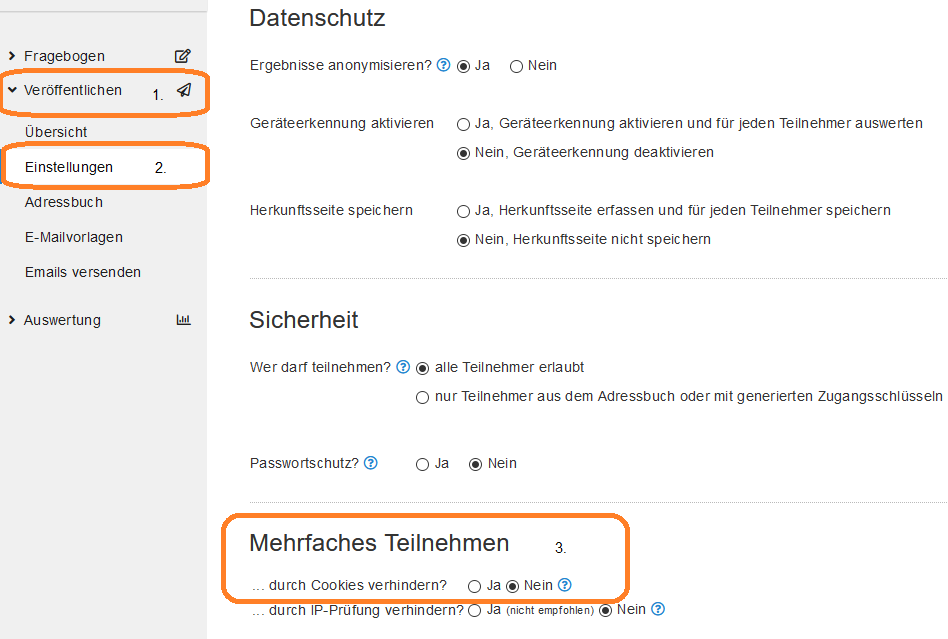Open help icon next to Ergebnisse anonymisieren
This screenshot has width=948, height=639.
tap(444, 65)
